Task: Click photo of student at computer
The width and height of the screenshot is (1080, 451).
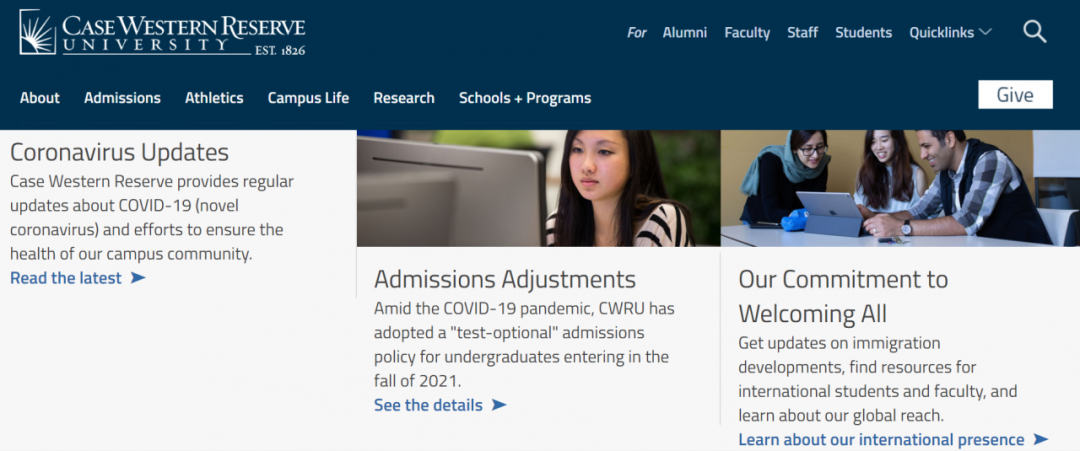Action: (539, 188)
